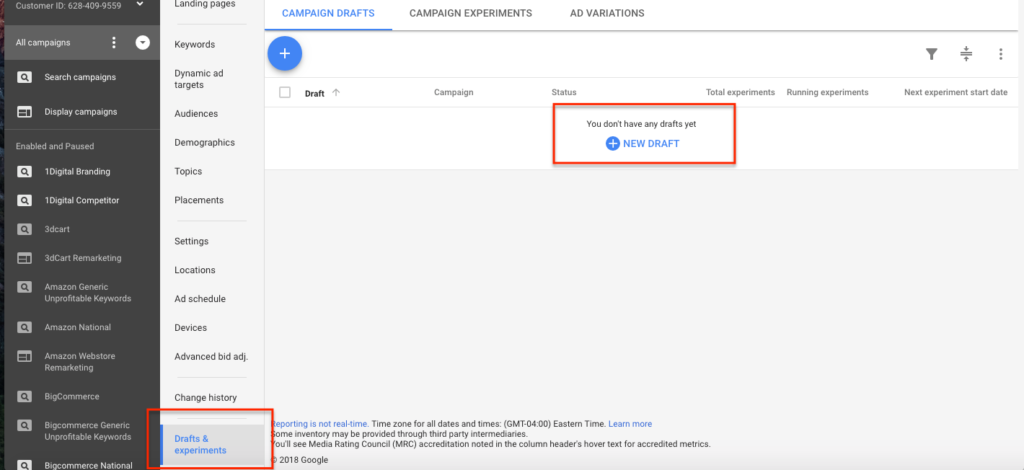Collapse the All campaigns dropdown arrow

(142, 43)
